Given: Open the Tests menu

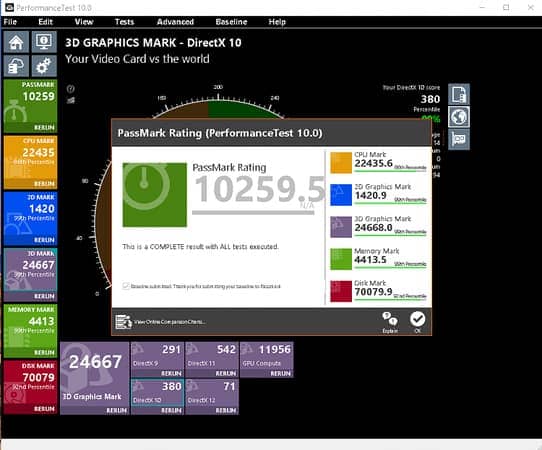Looking at the screenshot, I should point(124,22).
